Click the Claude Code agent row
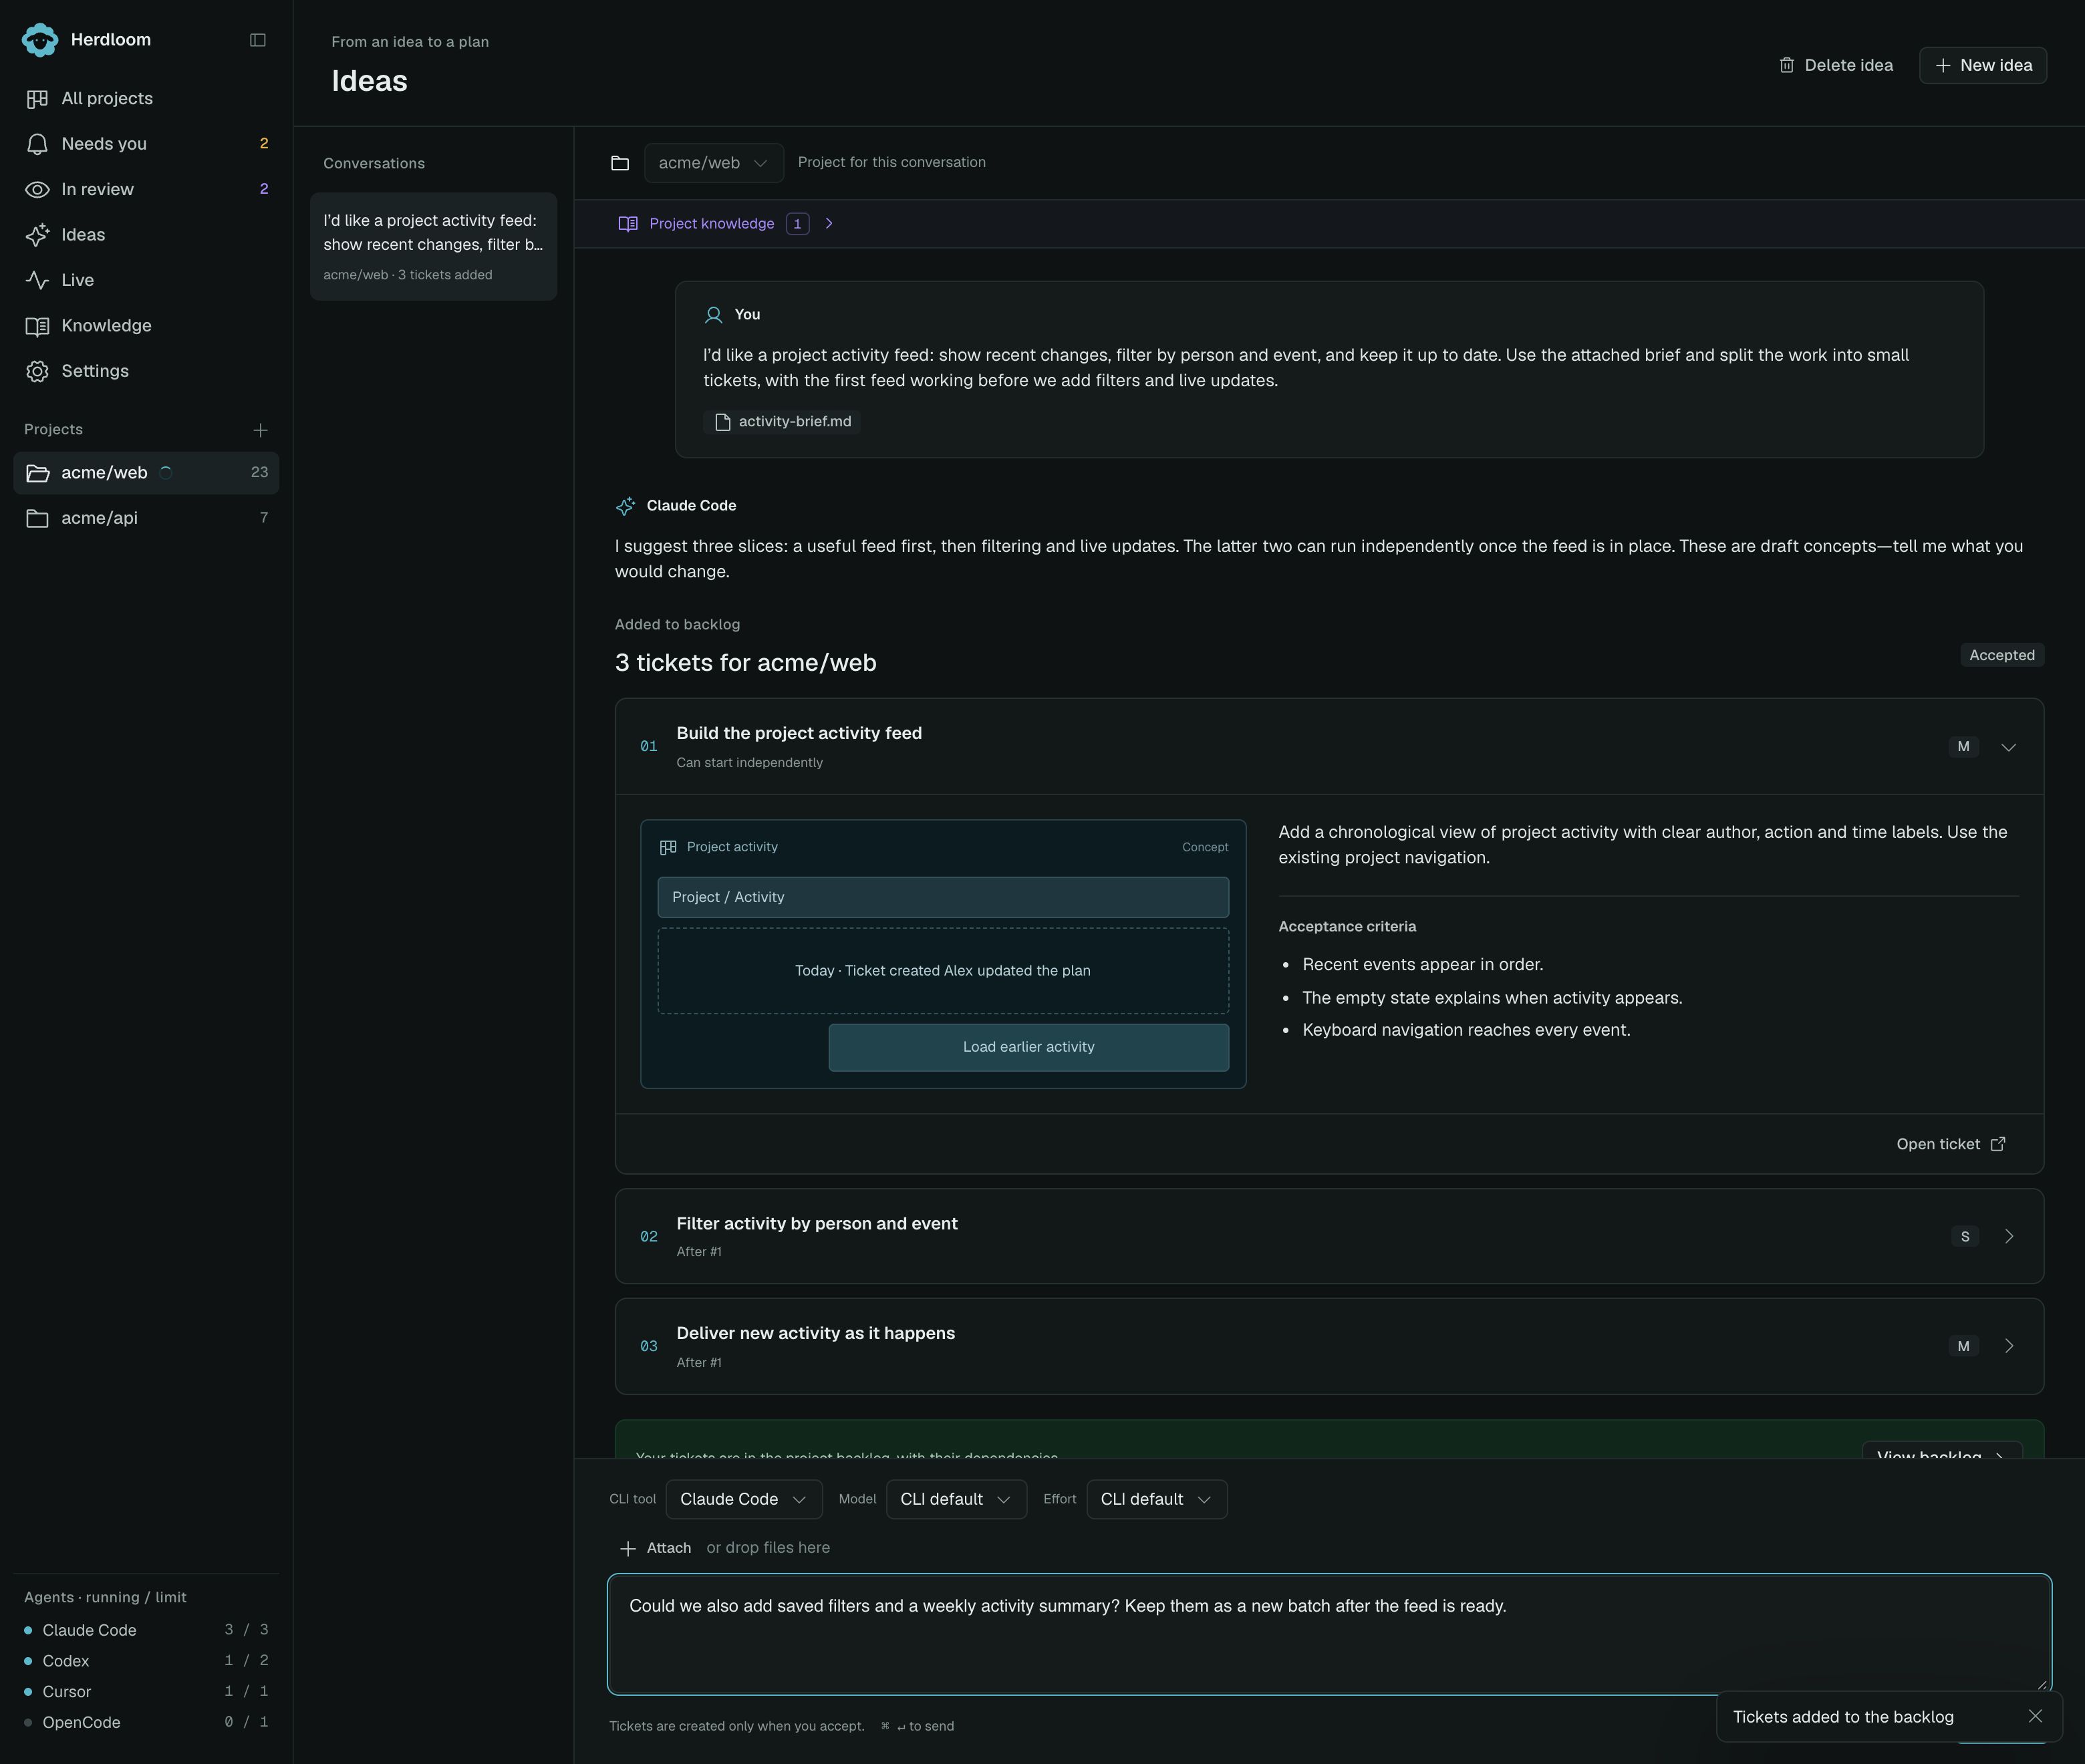Screen dimensions: 2085x1764 tap(146, 1630)
